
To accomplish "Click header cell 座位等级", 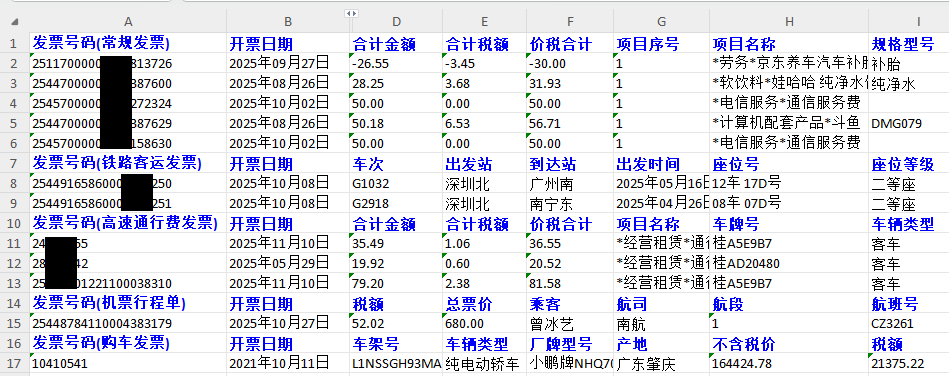I will [908, 163].
